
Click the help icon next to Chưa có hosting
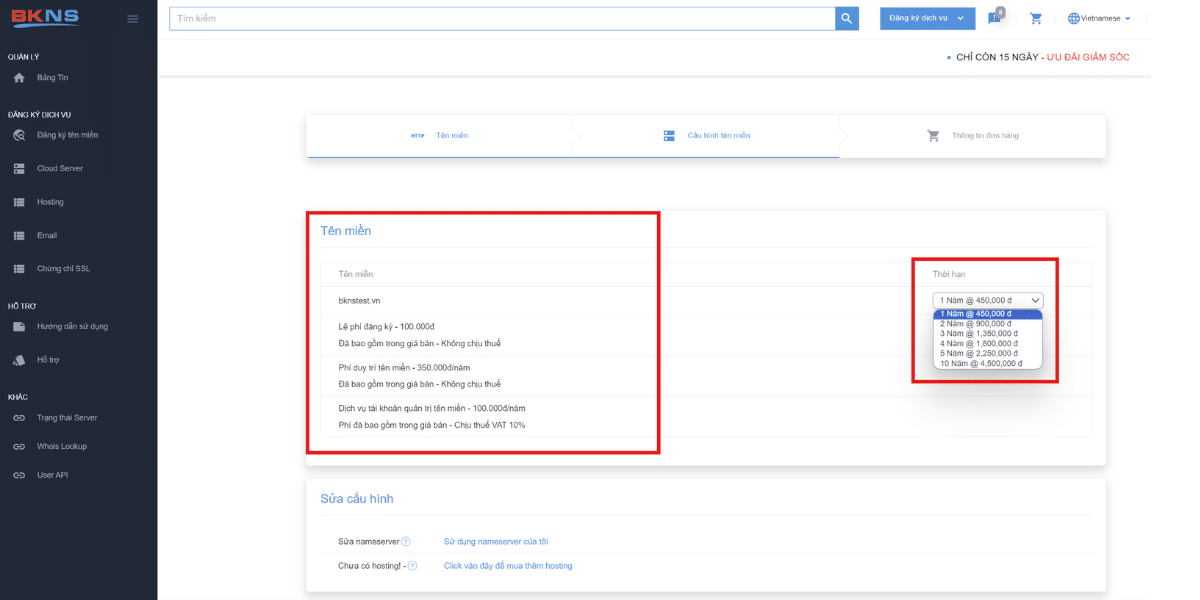coord(412,566)
